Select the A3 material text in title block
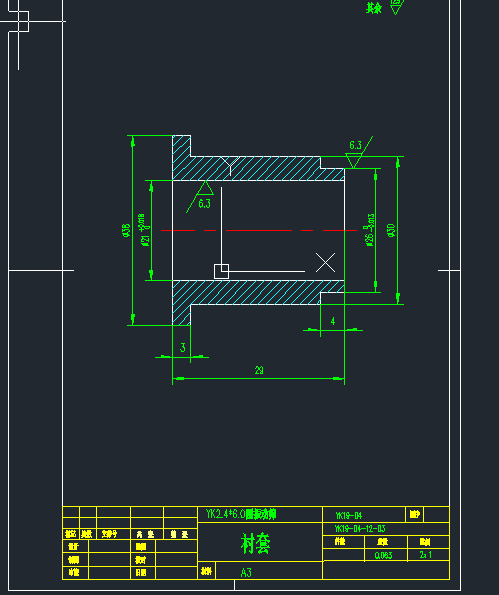 click(246, 572)
